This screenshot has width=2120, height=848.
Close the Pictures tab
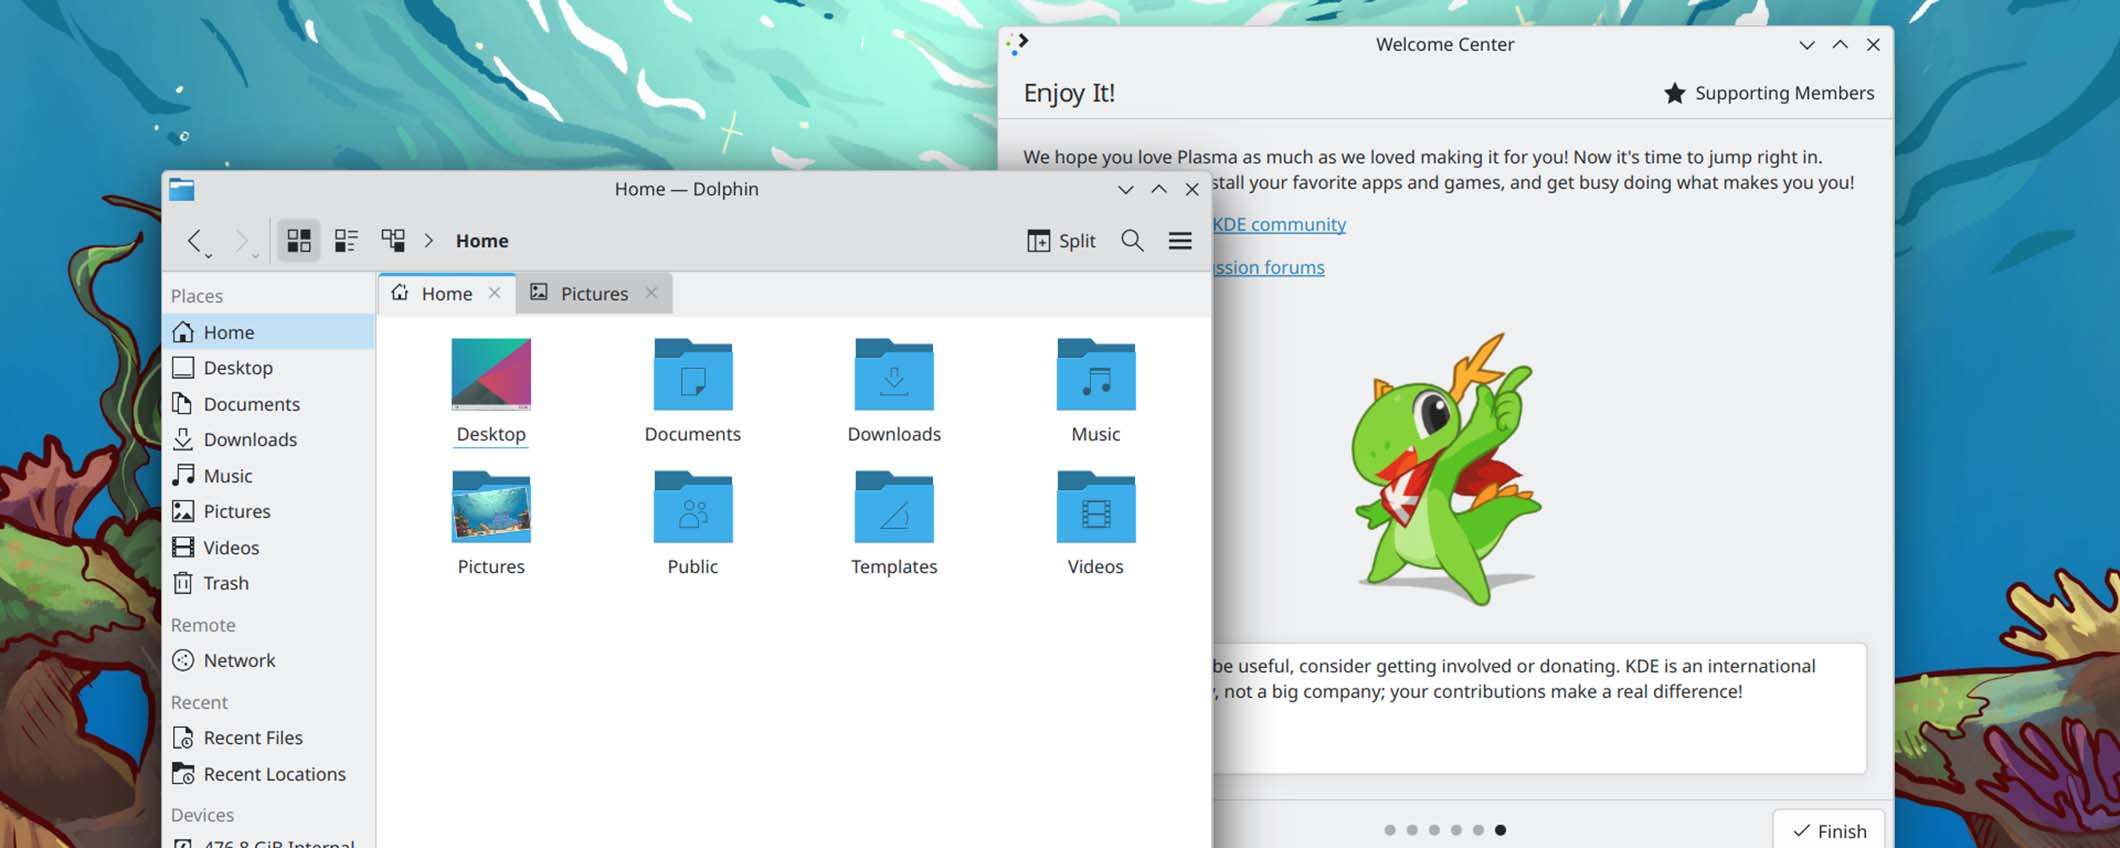(651, 293)
